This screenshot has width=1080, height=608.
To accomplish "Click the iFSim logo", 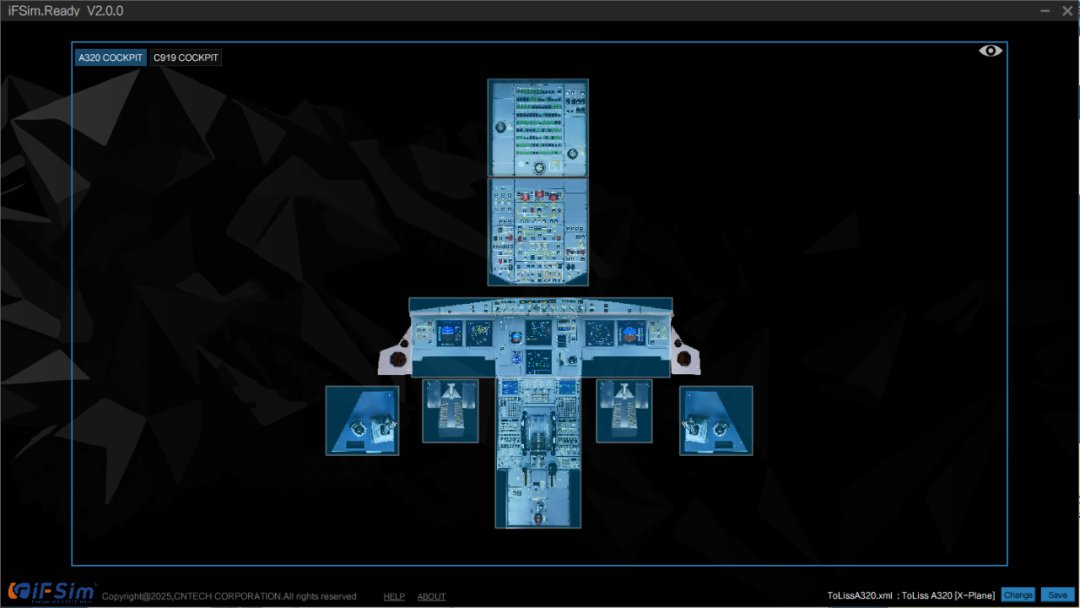I will tap(52, 592).
